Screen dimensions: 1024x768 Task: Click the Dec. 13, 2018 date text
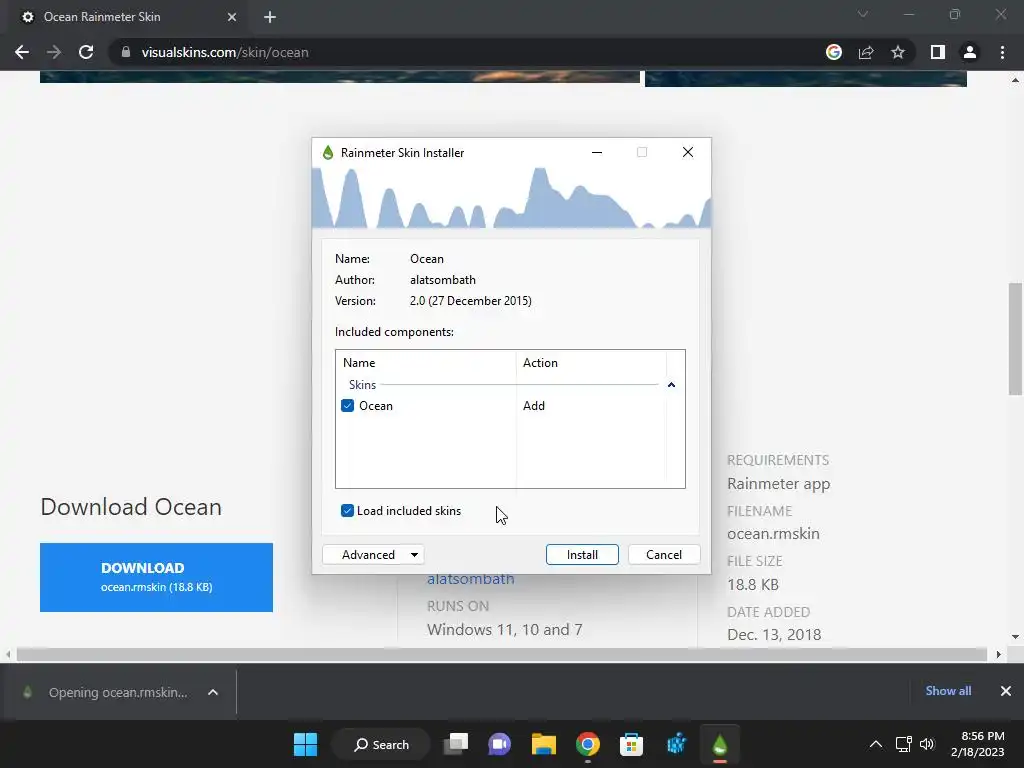(x=774, y=635)
